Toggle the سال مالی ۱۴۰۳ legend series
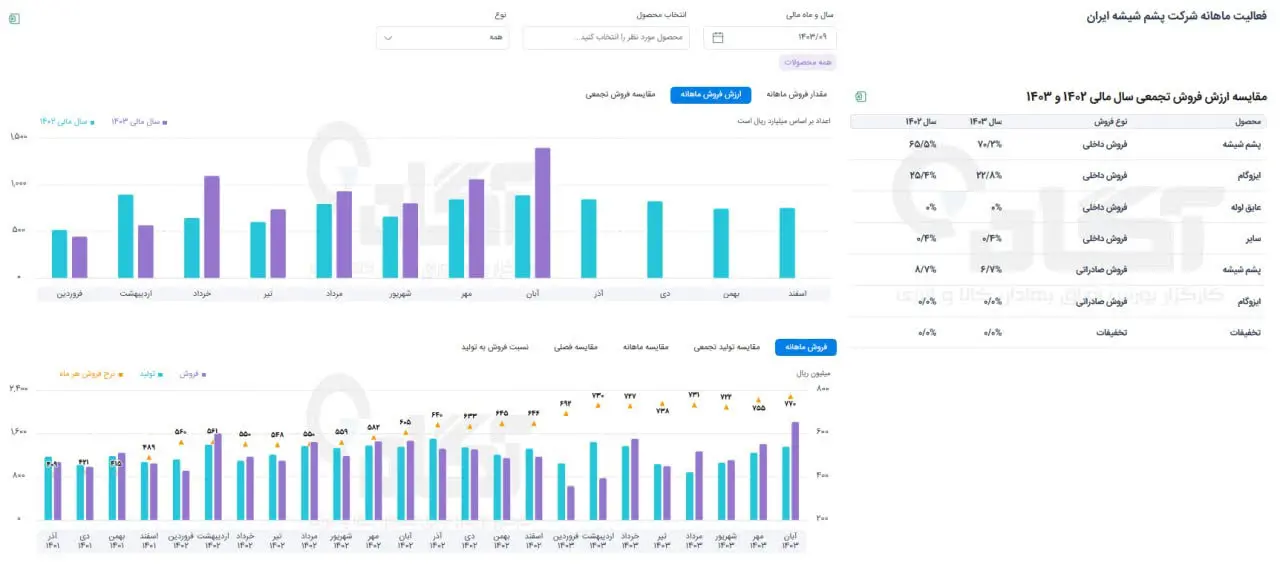This screenshot has height=568, width=1280. pyautogui.click(x=139, y=121)
